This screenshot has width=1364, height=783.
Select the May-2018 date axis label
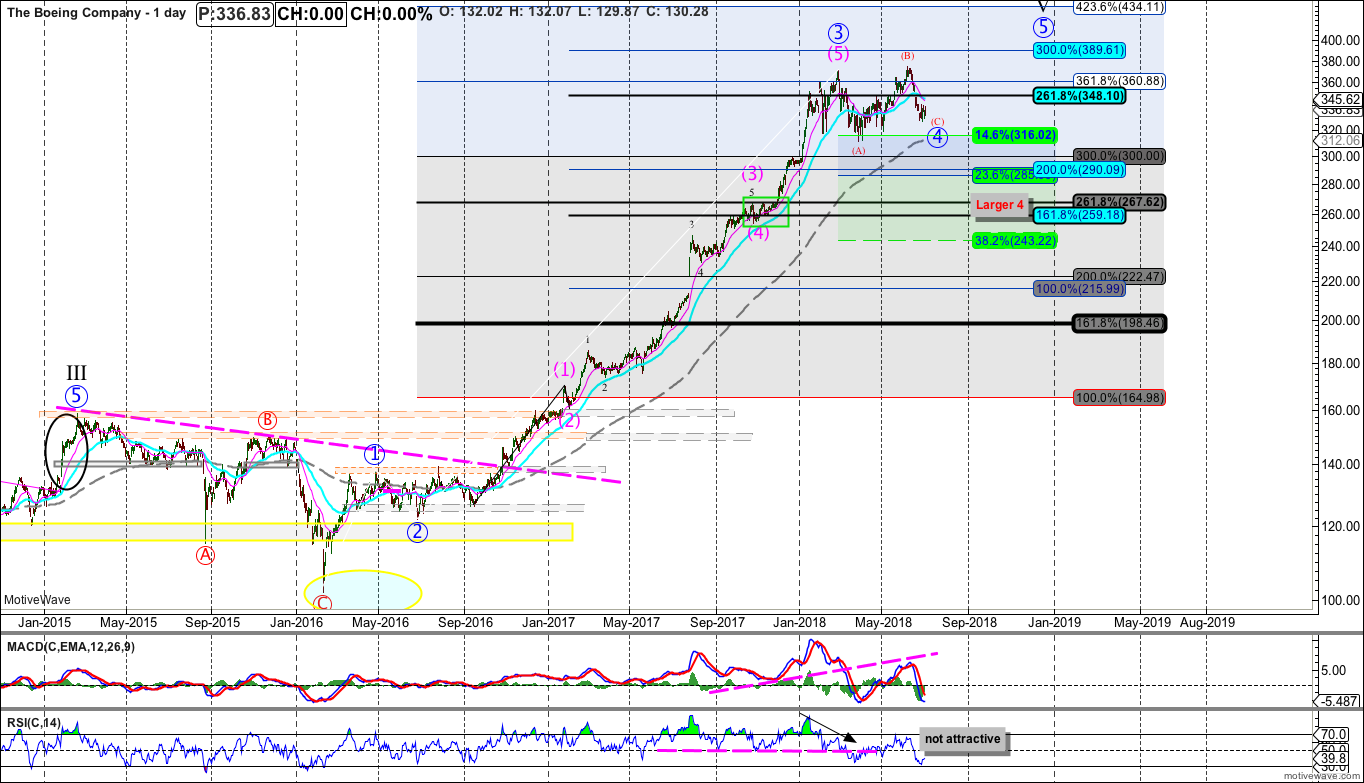pyautogui.click(x=882, y=621)
